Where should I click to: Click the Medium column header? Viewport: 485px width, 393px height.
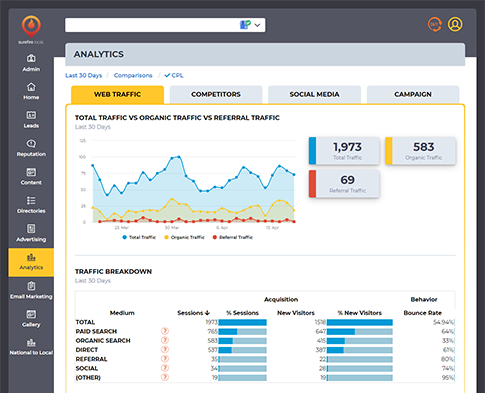pos(122,313)
